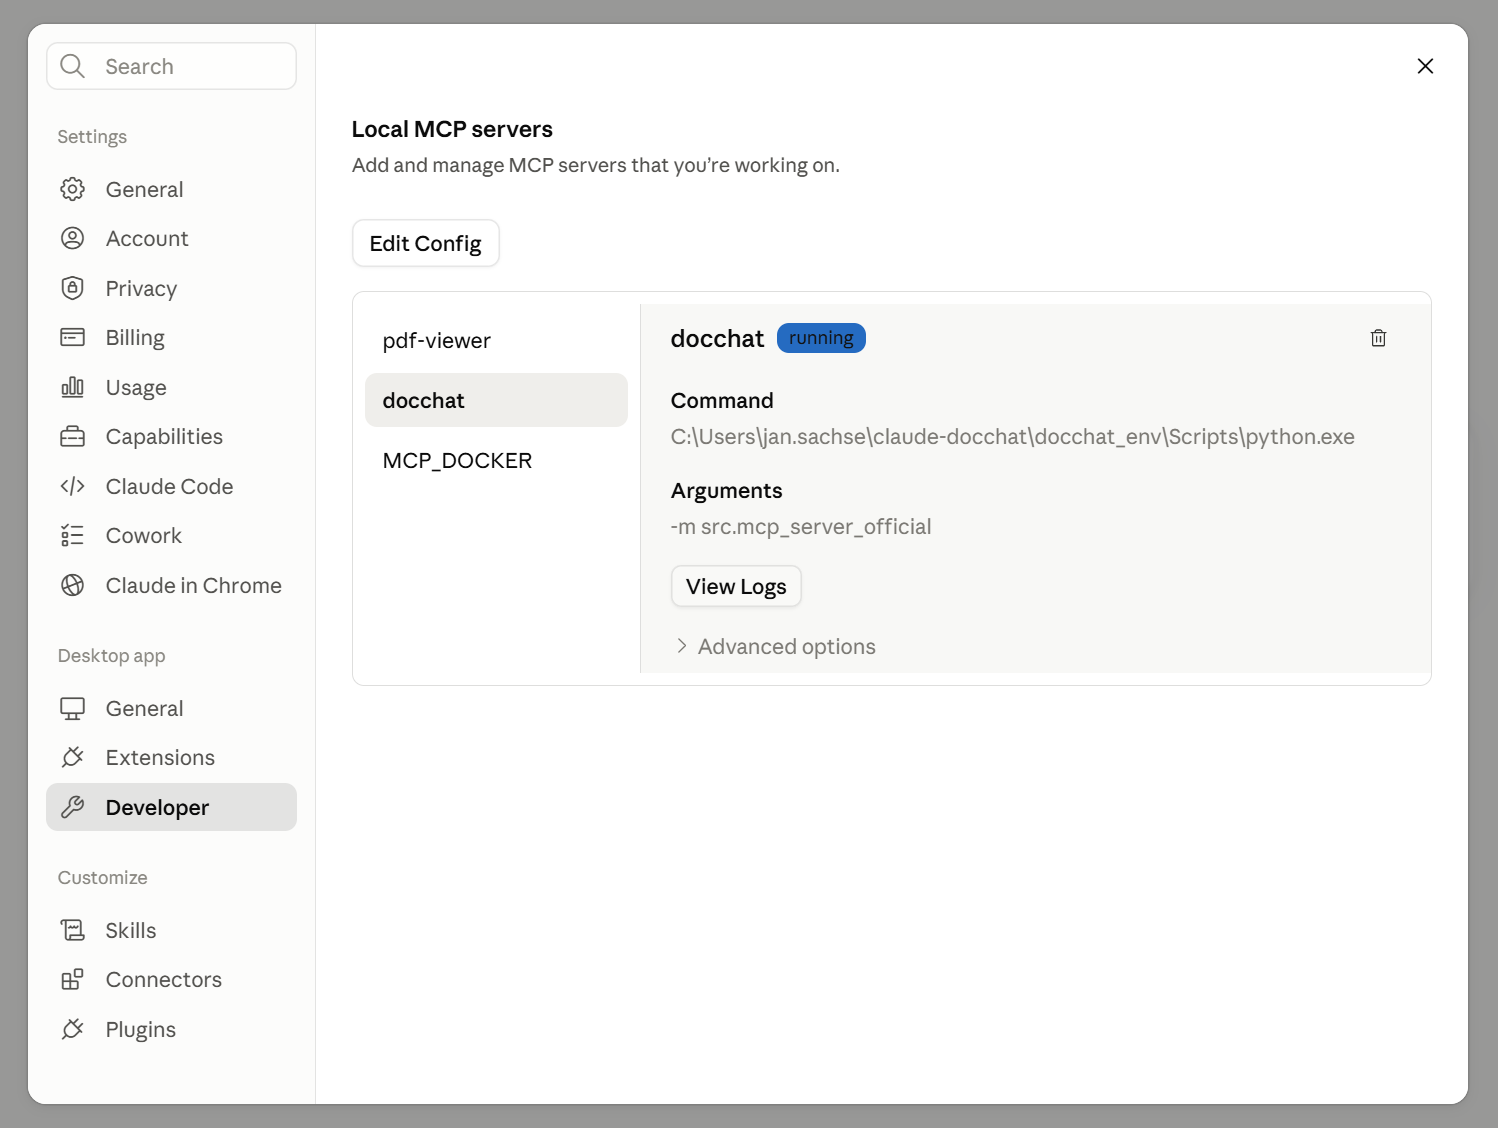Click the Desktop app General monitor icon
This screenshot has width=1498, height=1128.
72,708
